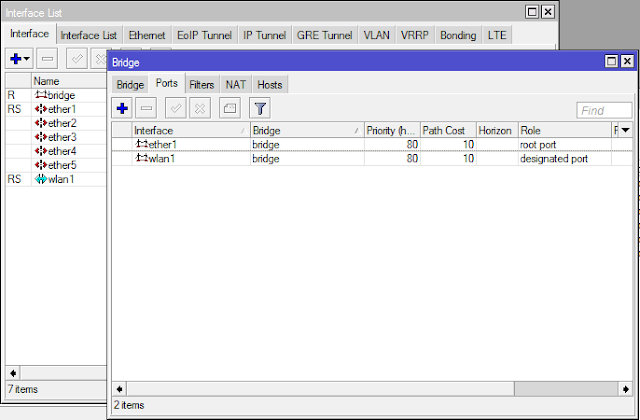Open the GRE Tunnel tab
The height and width of the screenshot is (420, 640).
point(324,36)
